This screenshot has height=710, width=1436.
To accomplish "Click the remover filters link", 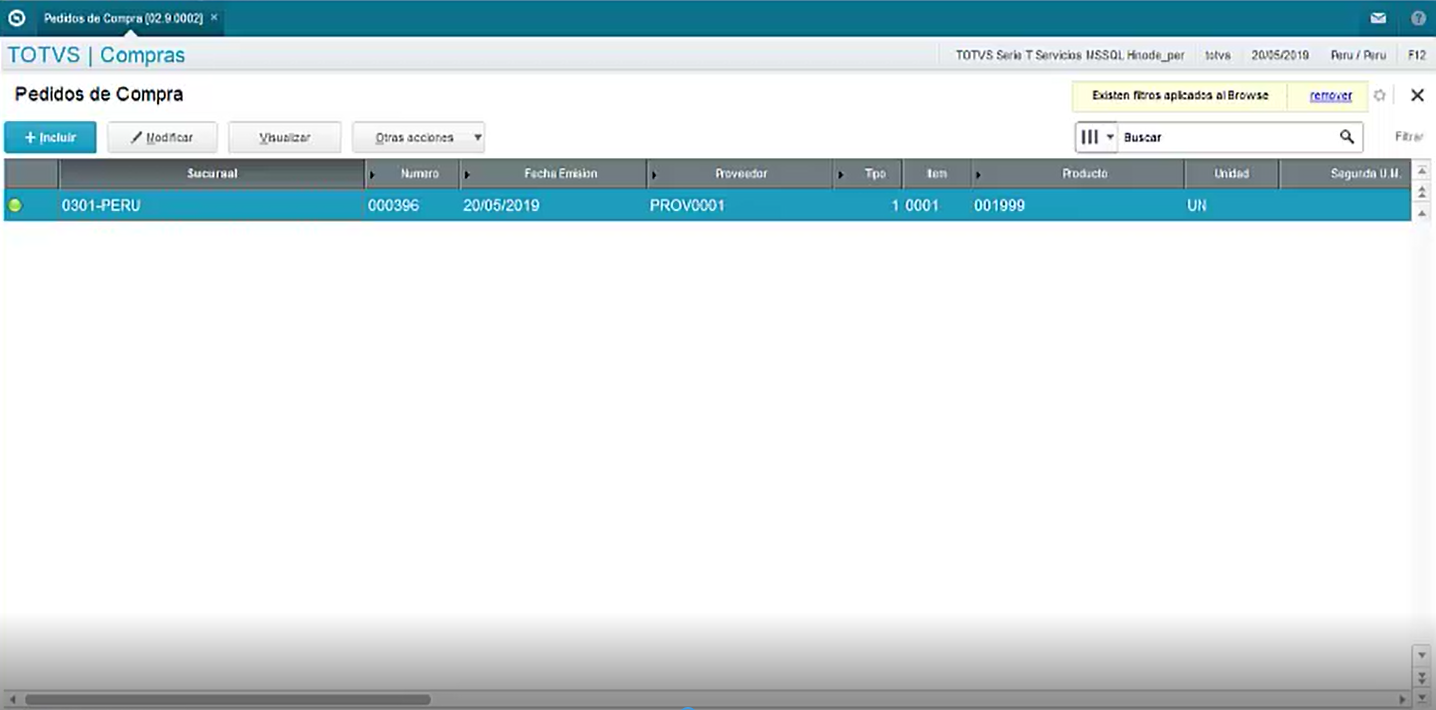I will 1331,96.
